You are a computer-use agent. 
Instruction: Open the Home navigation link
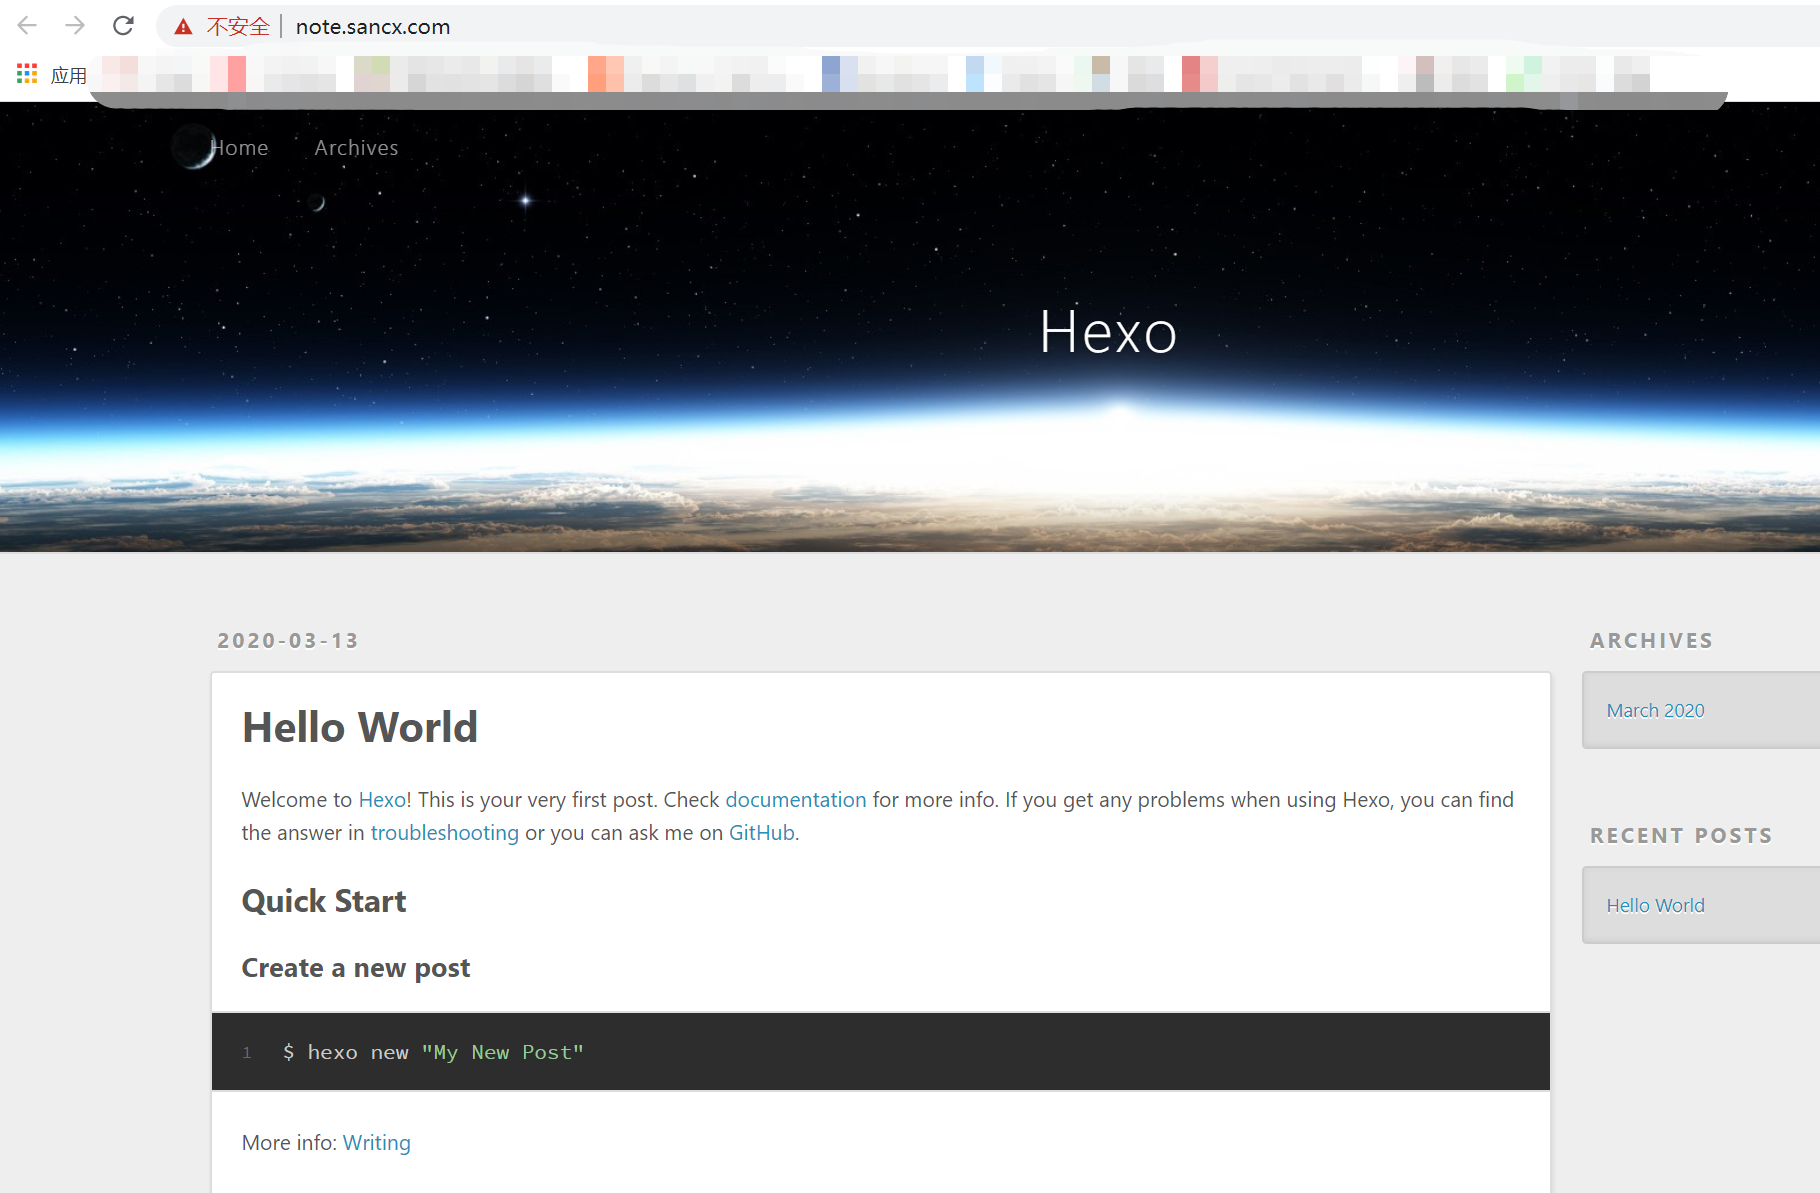[x=240, y=148]
